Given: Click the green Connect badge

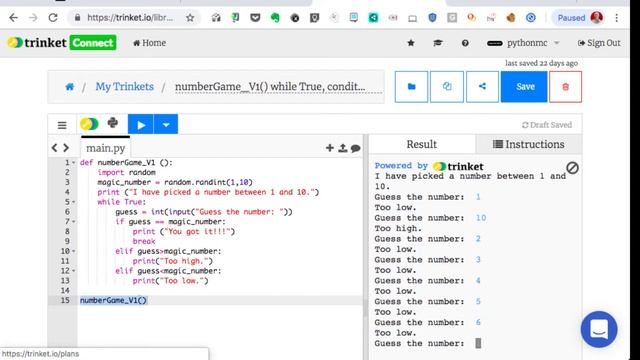Looking at the screenshot, I should (93, 42).
